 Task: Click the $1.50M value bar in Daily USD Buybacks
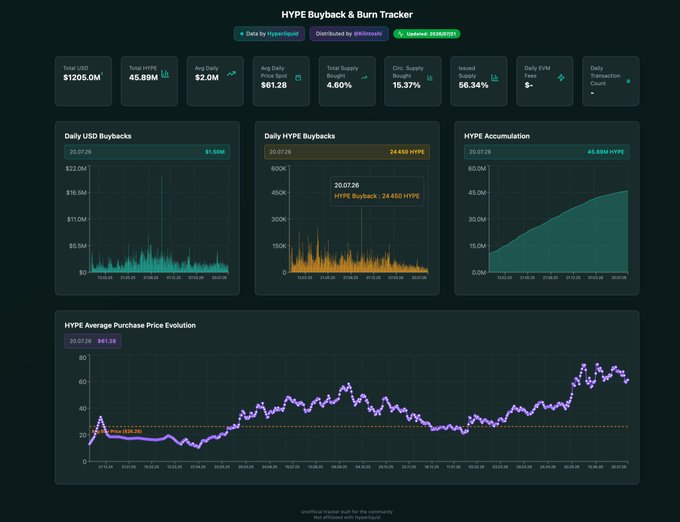tap(147, 152)
